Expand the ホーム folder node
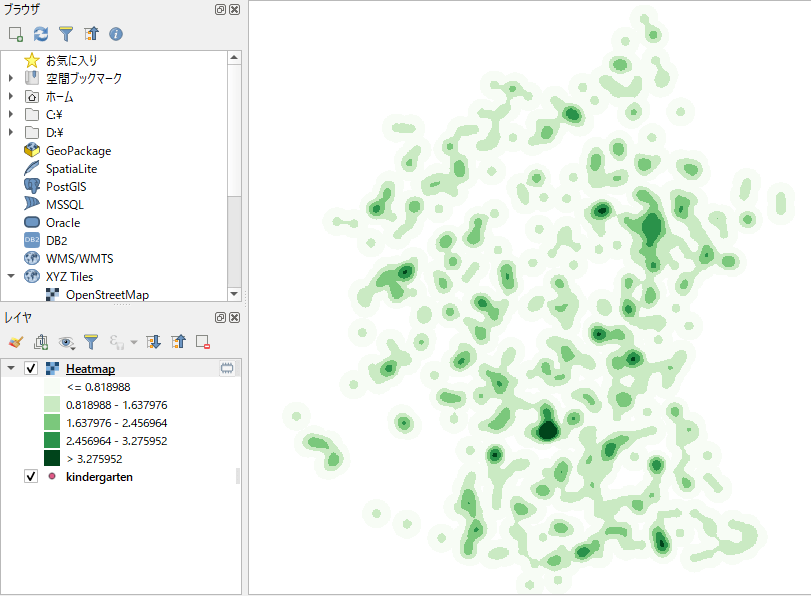This screenshot has height=596, width=811. coord(11,96)
